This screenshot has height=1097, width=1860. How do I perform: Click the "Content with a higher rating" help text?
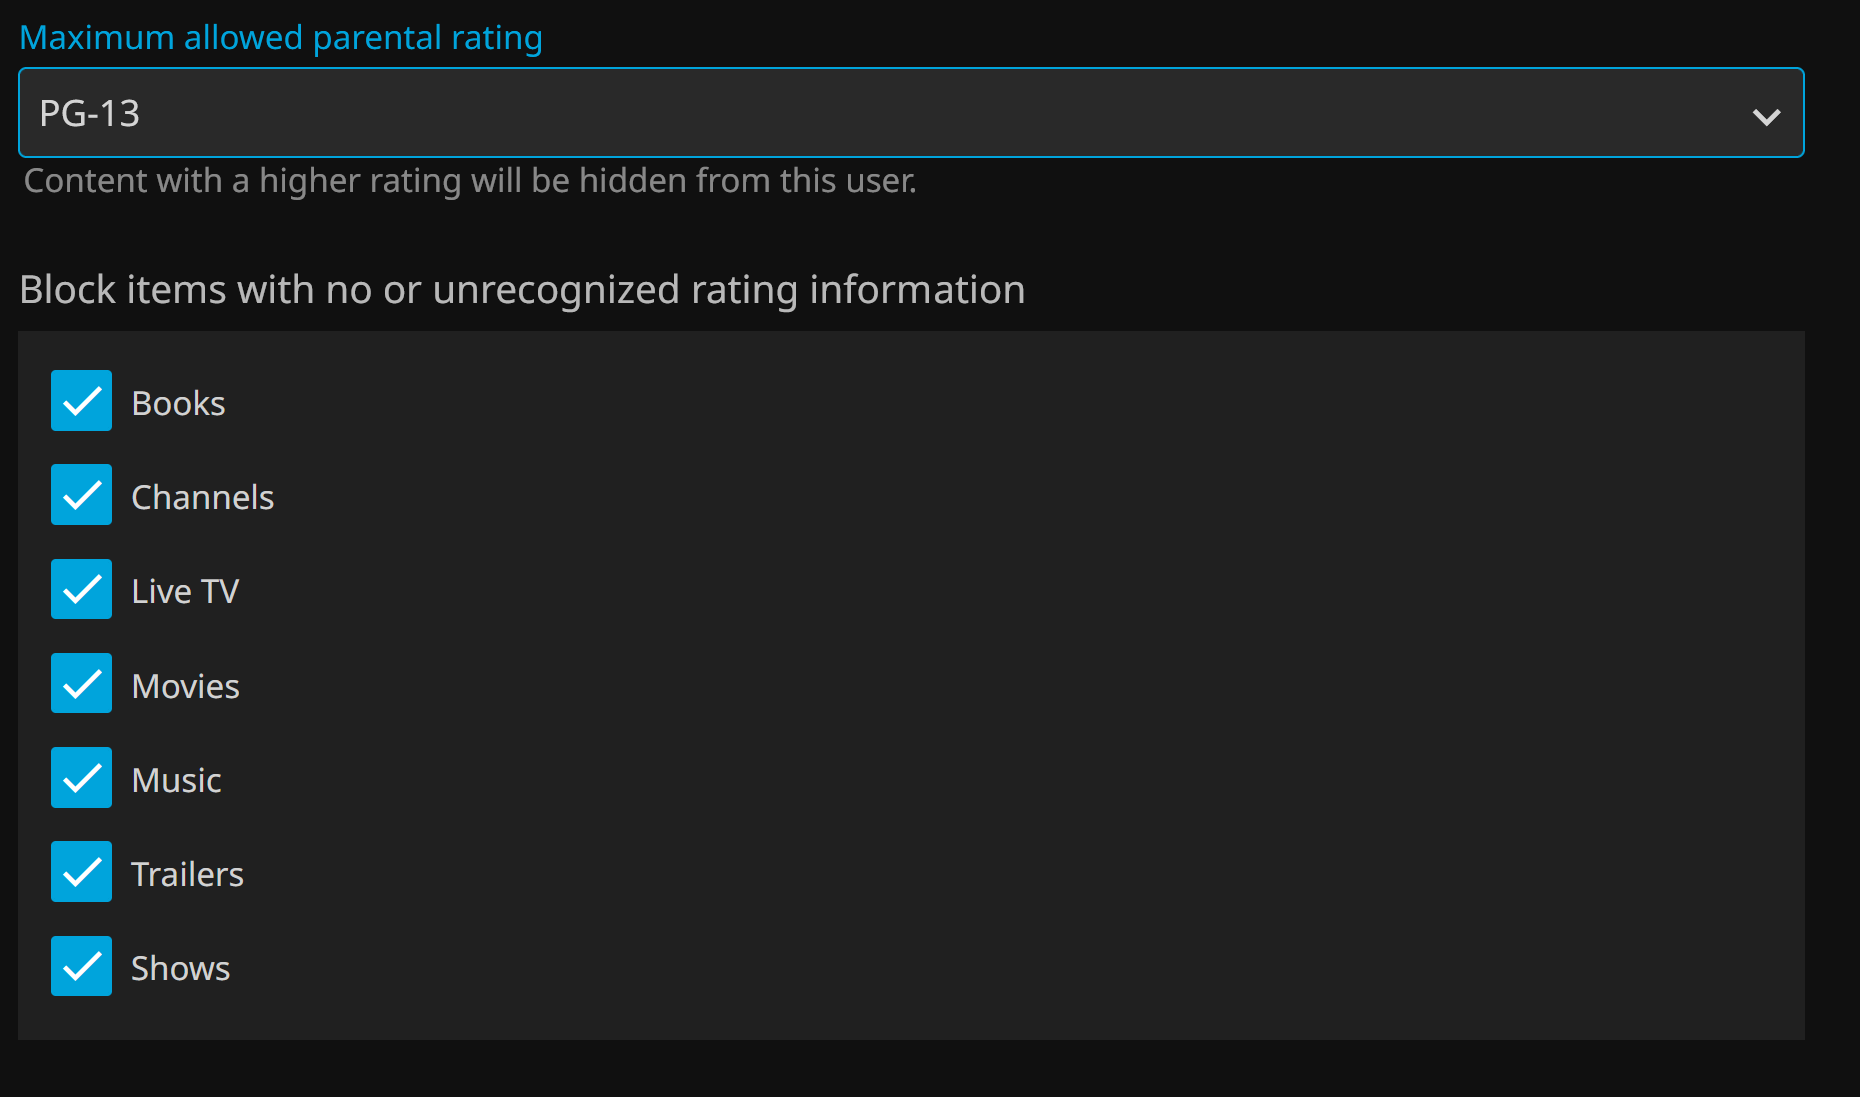coord(470,181)
